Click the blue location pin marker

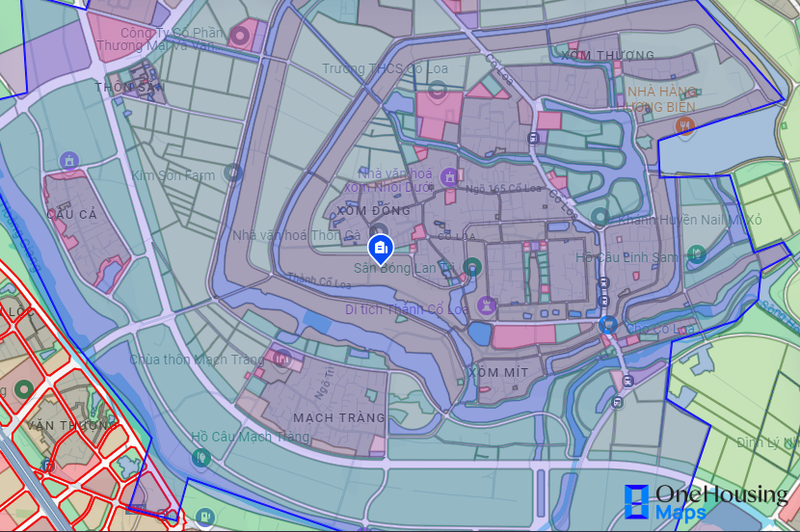380,249
